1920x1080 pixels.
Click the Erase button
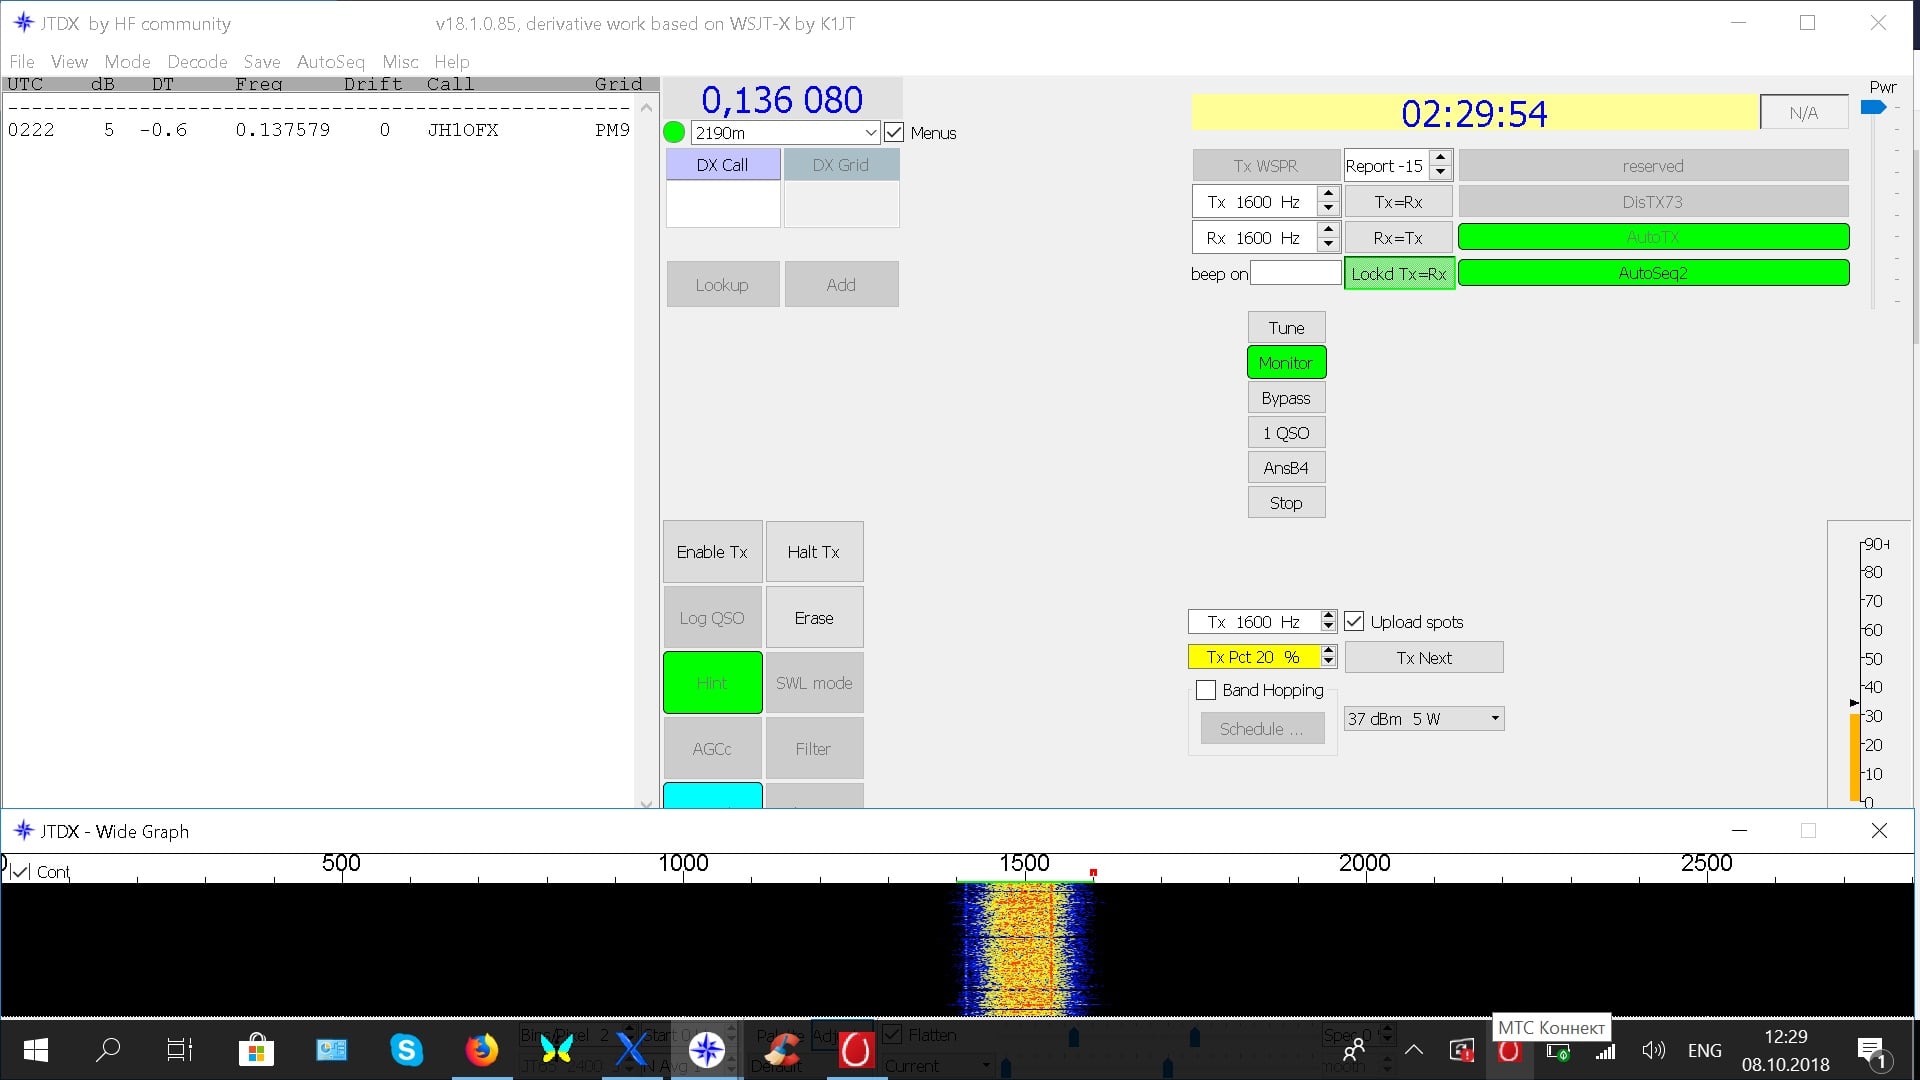coord(814,617)
